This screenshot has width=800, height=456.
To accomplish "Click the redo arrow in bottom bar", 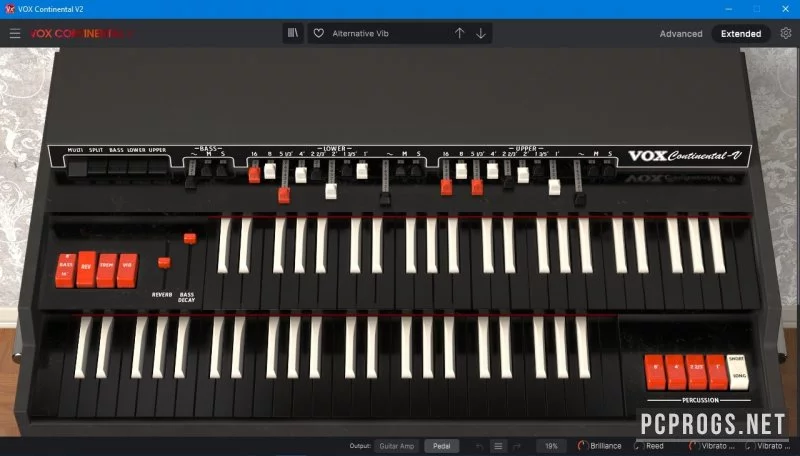I will click(517, 446).
